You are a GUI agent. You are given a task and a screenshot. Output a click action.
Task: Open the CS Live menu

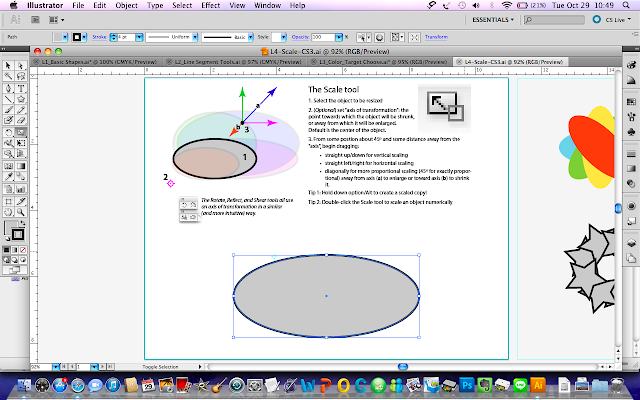(614, 20)
